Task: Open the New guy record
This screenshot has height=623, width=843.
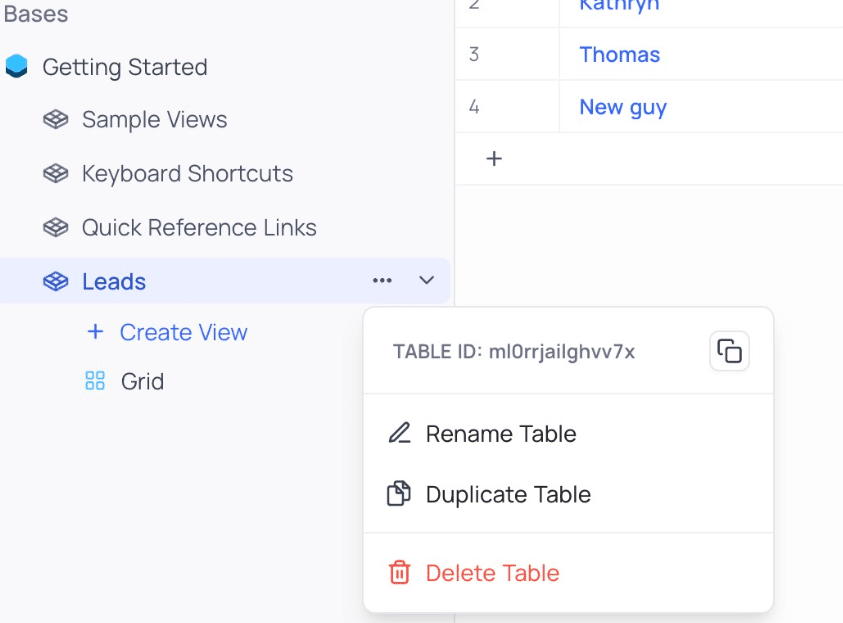Action: pyautogui.click(x=623, y=107)
